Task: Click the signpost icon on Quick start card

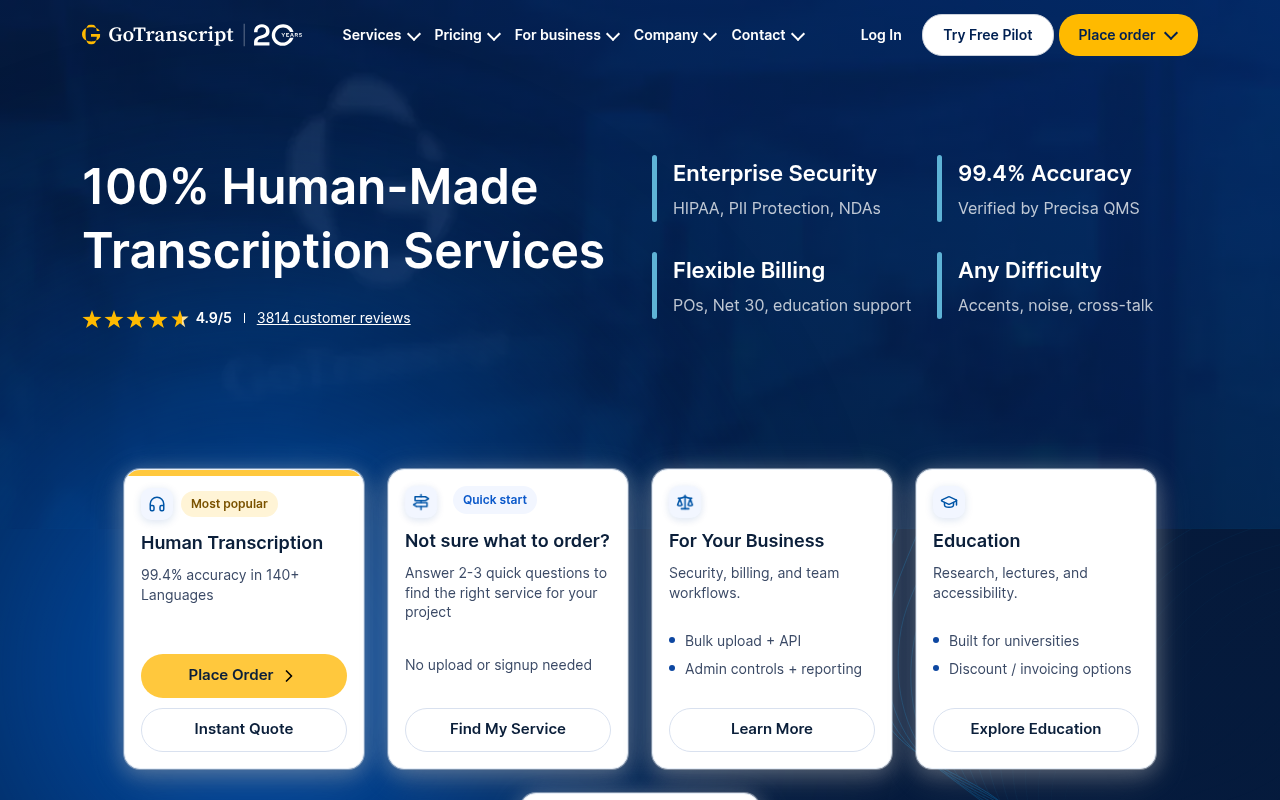Action: click(x=421, y=502)
